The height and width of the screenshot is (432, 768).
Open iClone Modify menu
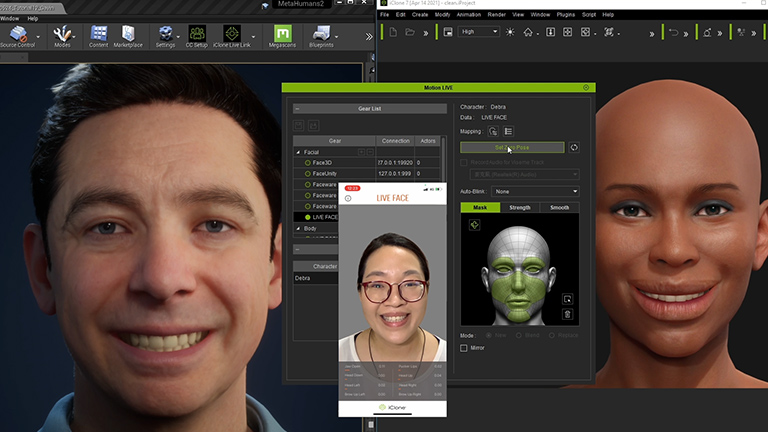pyautogui.click(x=442, y=15)
